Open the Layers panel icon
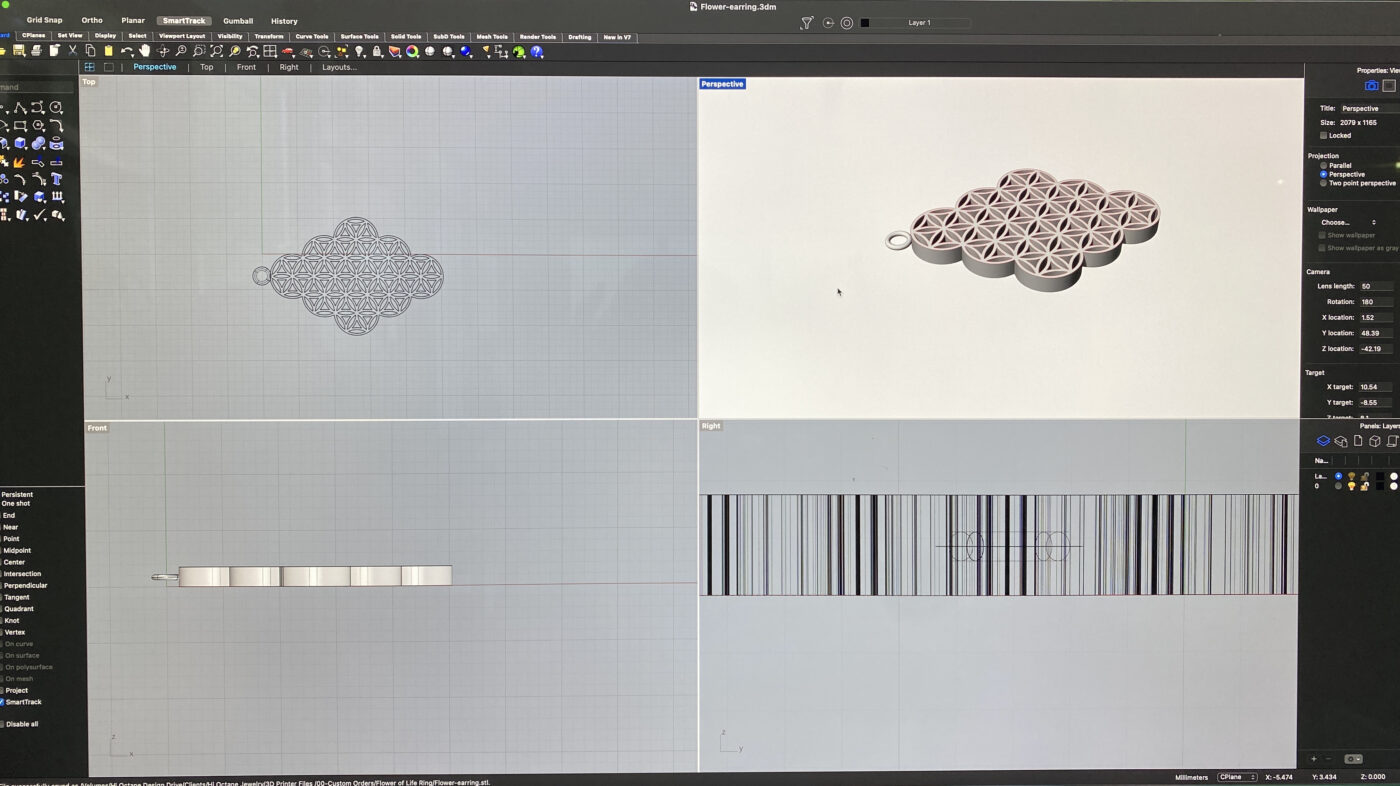 tap(1323, 441)
